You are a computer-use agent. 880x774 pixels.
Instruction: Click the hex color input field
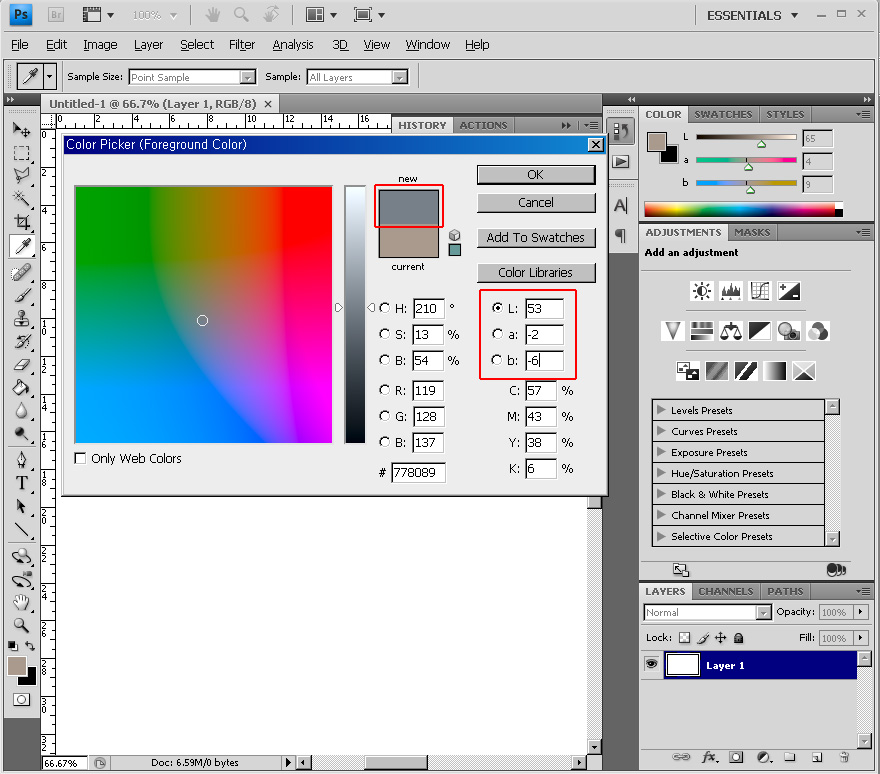click(x=419, y=472)
